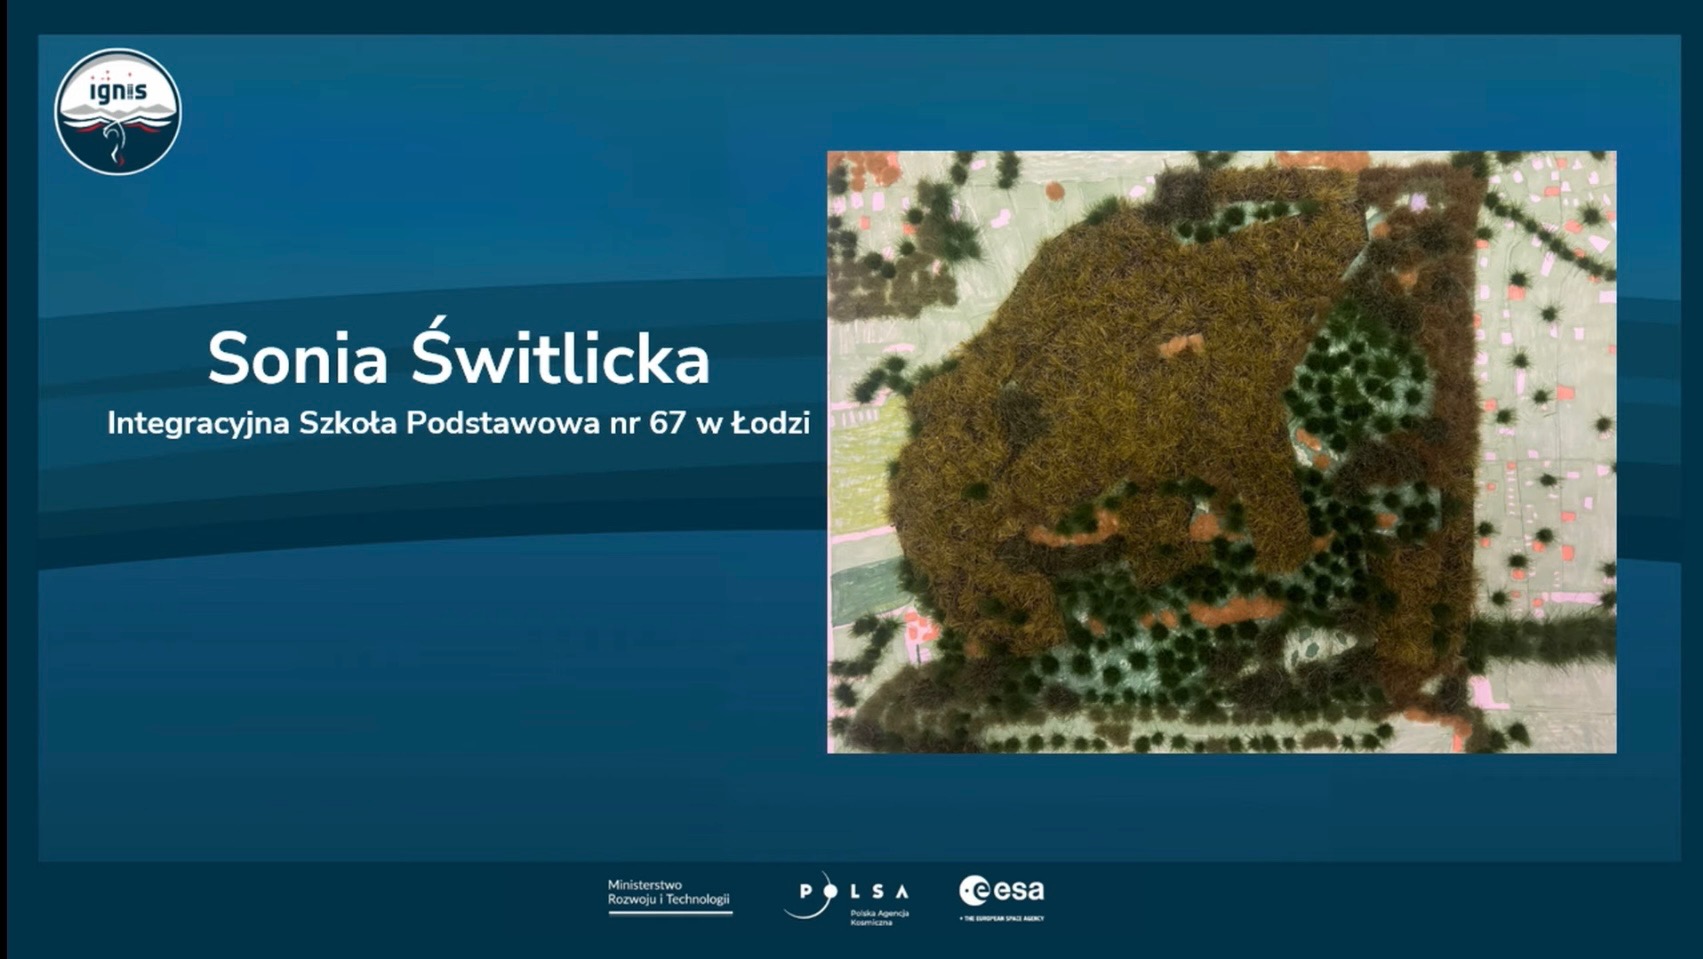Screen dimensions: 1703x959
Task: Open the textured map artwork image
Action: click(1221, 451)
